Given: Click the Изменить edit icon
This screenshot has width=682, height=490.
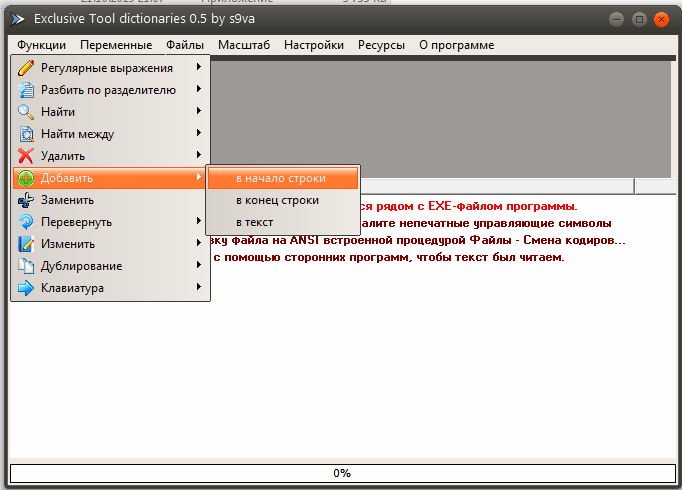Looking at the screenshot, I should pos(26,244).
